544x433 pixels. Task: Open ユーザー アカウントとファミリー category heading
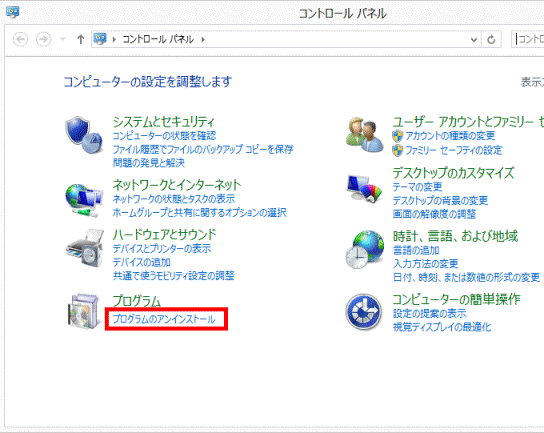point(468,121)
